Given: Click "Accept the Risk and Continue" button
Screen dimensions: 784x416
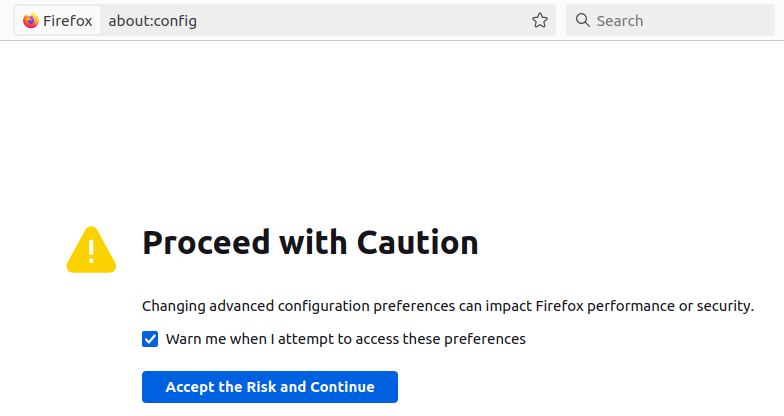Looking at the screenshot, I should (270, 387).
